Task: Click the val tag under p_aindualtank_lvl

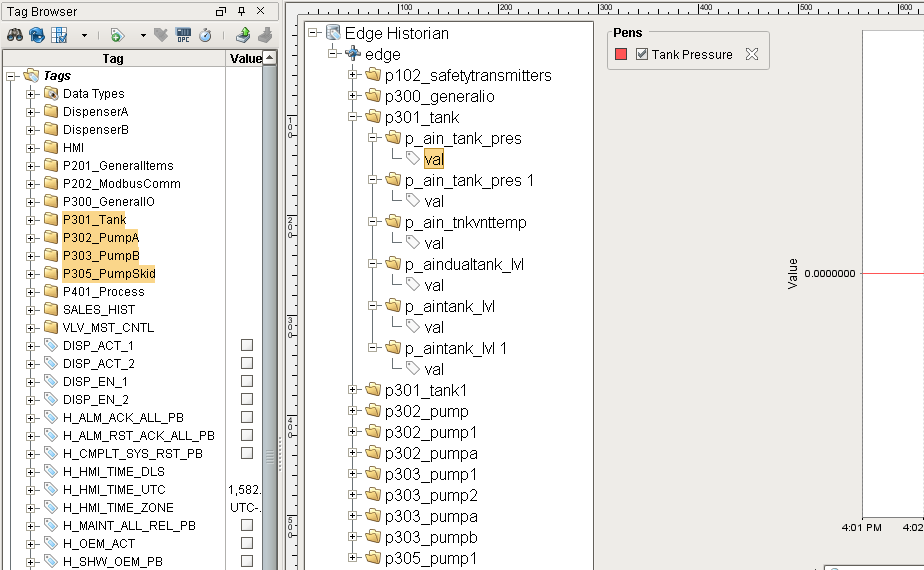Action: [x=434, y=285]
